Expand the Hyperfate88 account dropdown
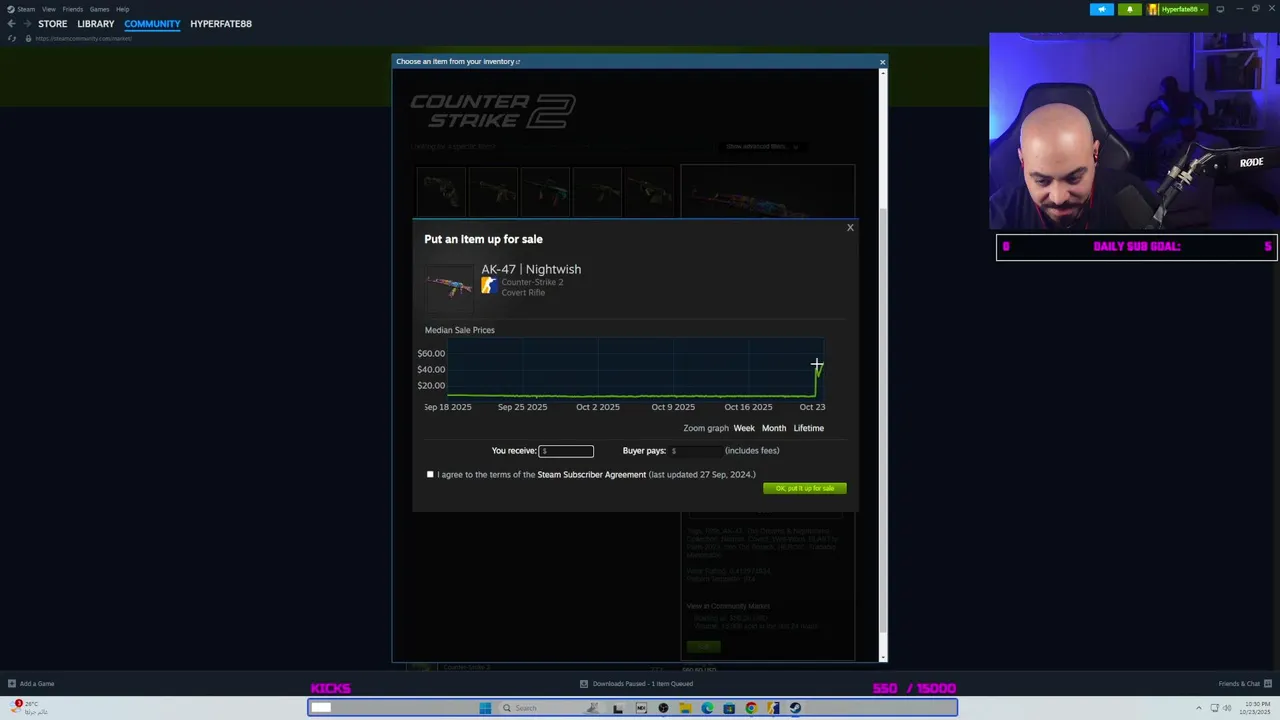Screen dimensions: 1280x720 [x=1178, y=9]
